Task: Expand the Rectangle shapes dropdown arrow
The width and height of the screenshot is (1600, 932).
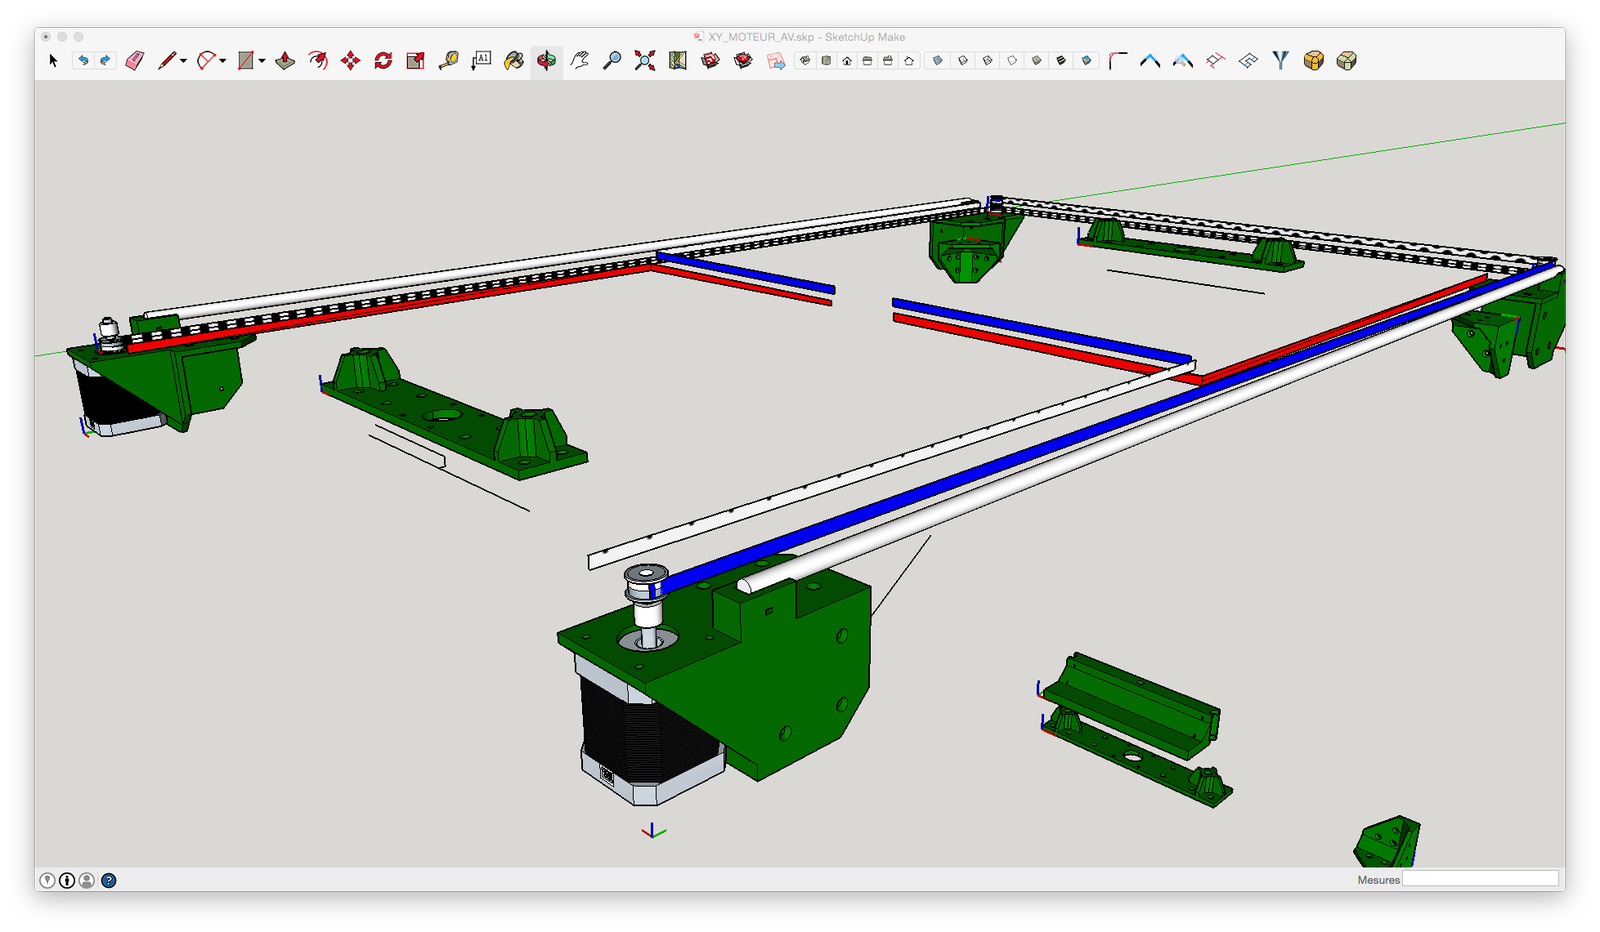Action: [262, 61]
